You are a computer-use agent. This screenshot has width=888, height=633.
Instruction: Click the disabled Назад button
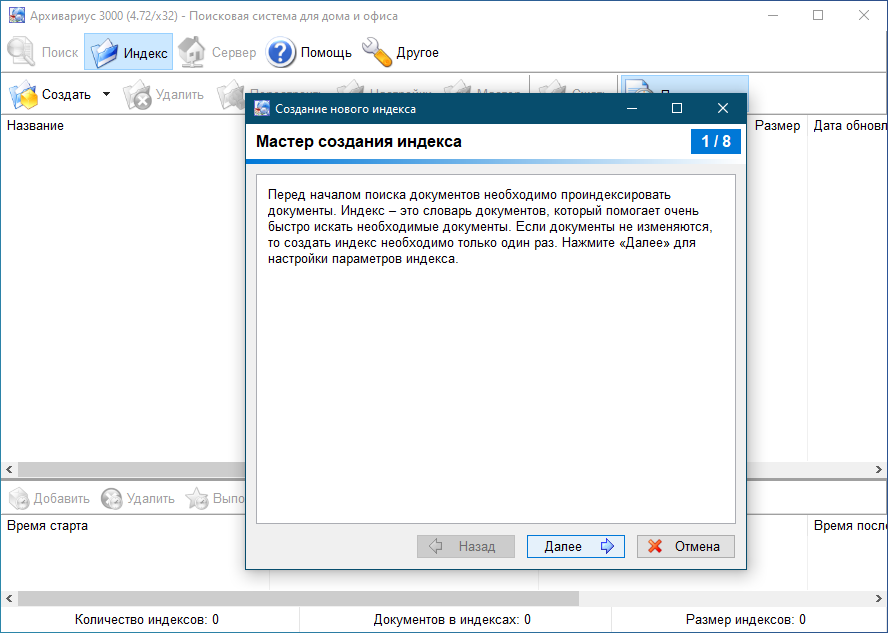point(466,546)
